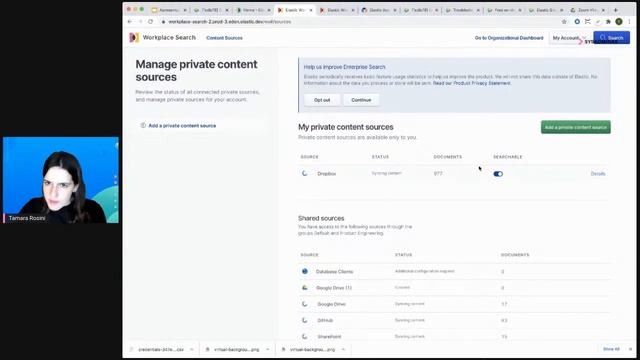Open the Chrome profile avatar
The height and width of the screenshot is (360, 640).
[x=619, y=22]
